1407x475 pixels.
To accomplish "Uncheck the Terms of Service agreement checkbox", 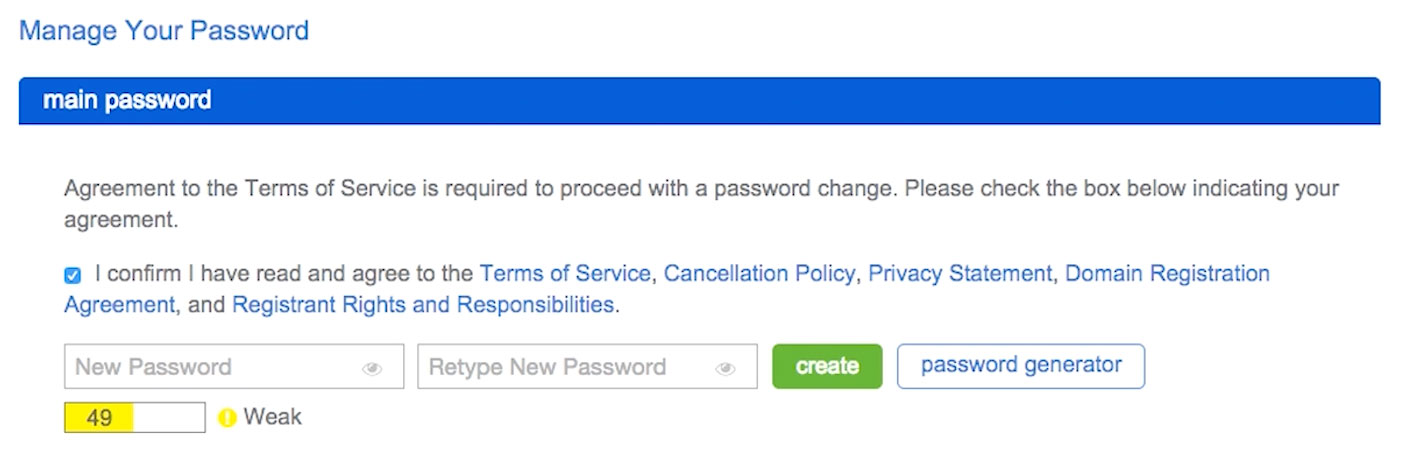I will (72, 276).
